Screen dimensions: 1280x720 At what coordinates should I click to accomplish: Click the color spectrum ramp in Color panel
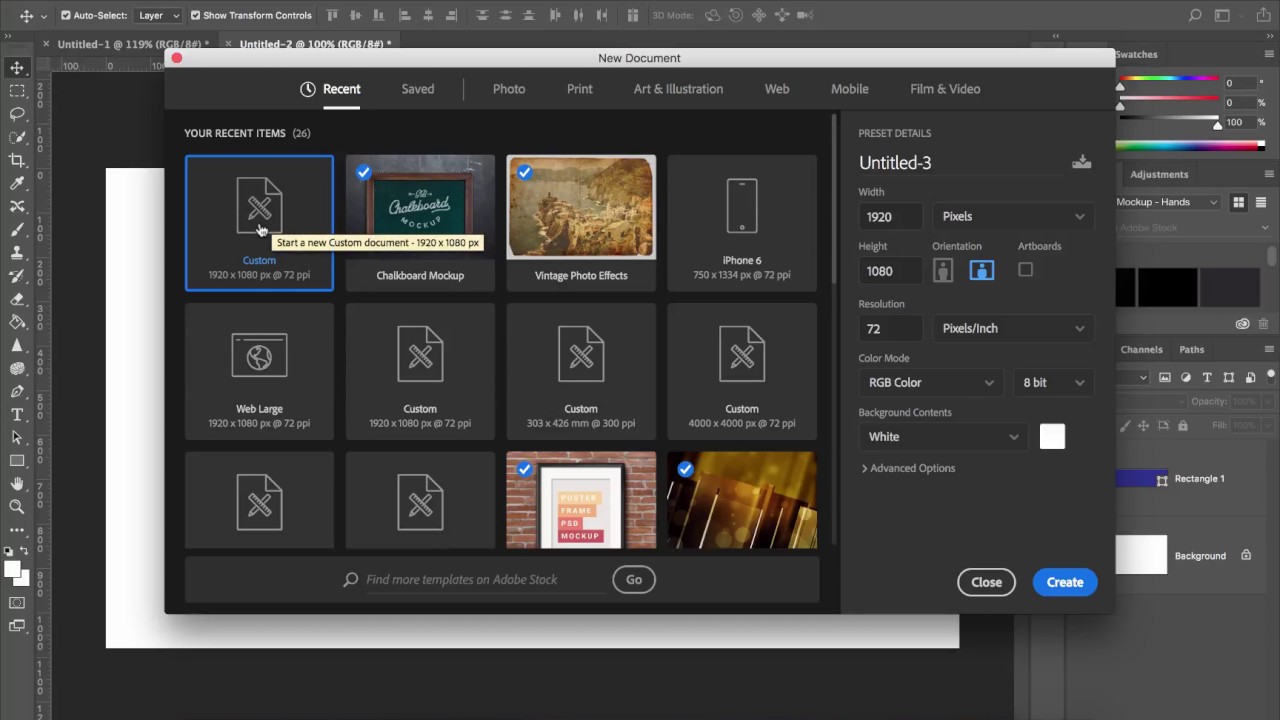tap(1189, 146)
